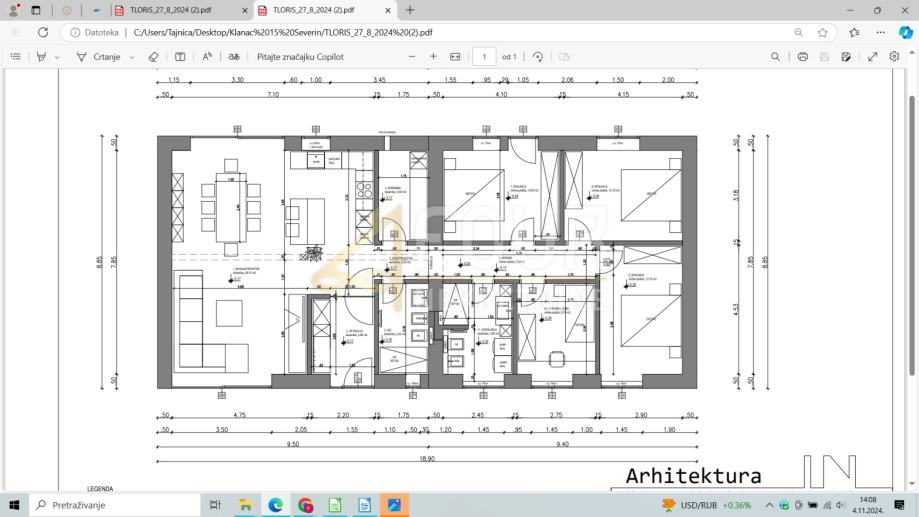Expand the Crtanje drawing options dropdown
The width and height of the screenshot is (919, 517).
click(x=132, y=57)
